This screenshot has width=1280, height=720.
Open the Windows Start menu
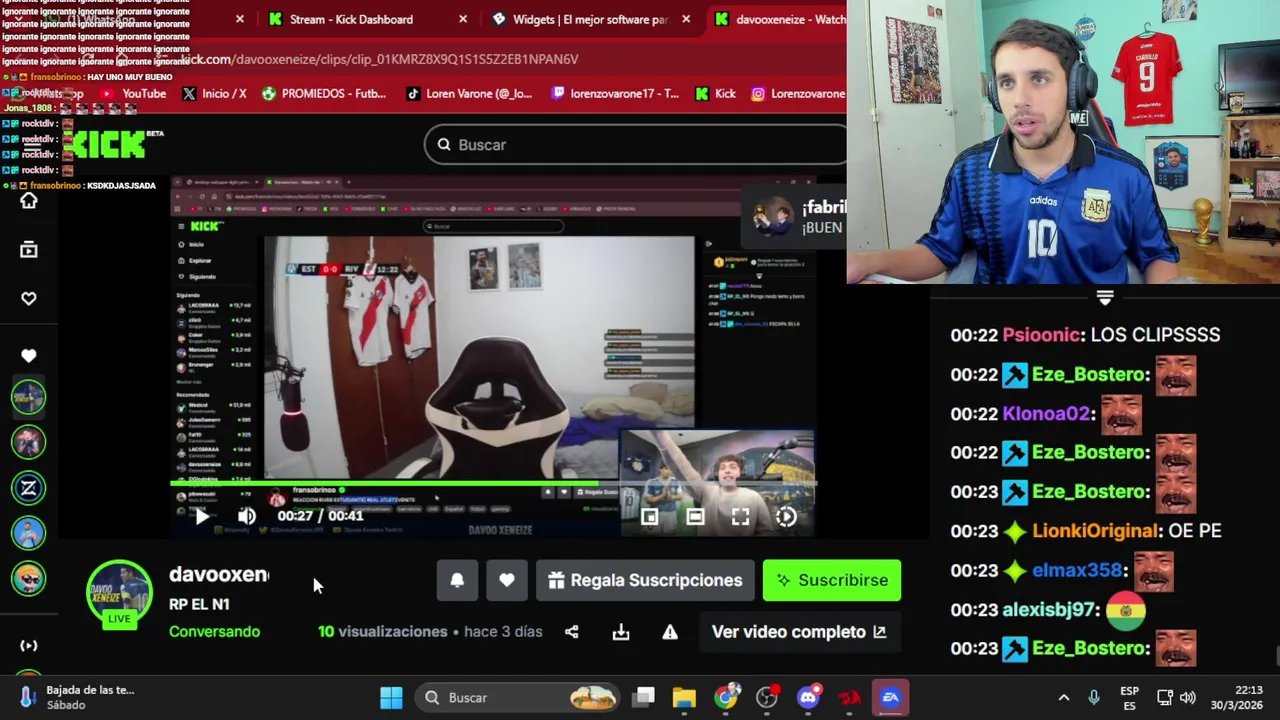click(391, 698)
